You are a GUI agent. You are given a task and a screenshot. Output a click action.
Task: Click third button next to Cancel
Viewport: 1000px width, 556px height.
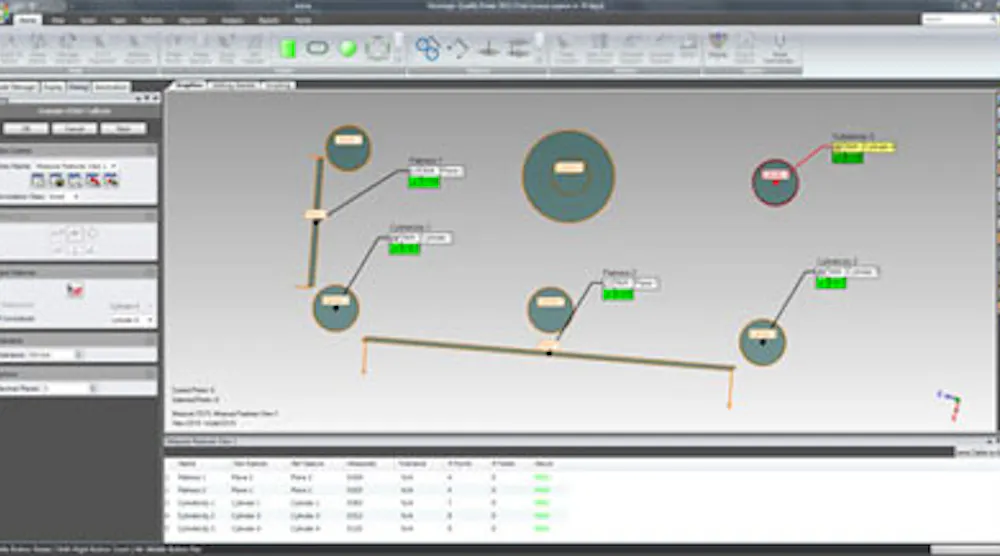(123, 128)
